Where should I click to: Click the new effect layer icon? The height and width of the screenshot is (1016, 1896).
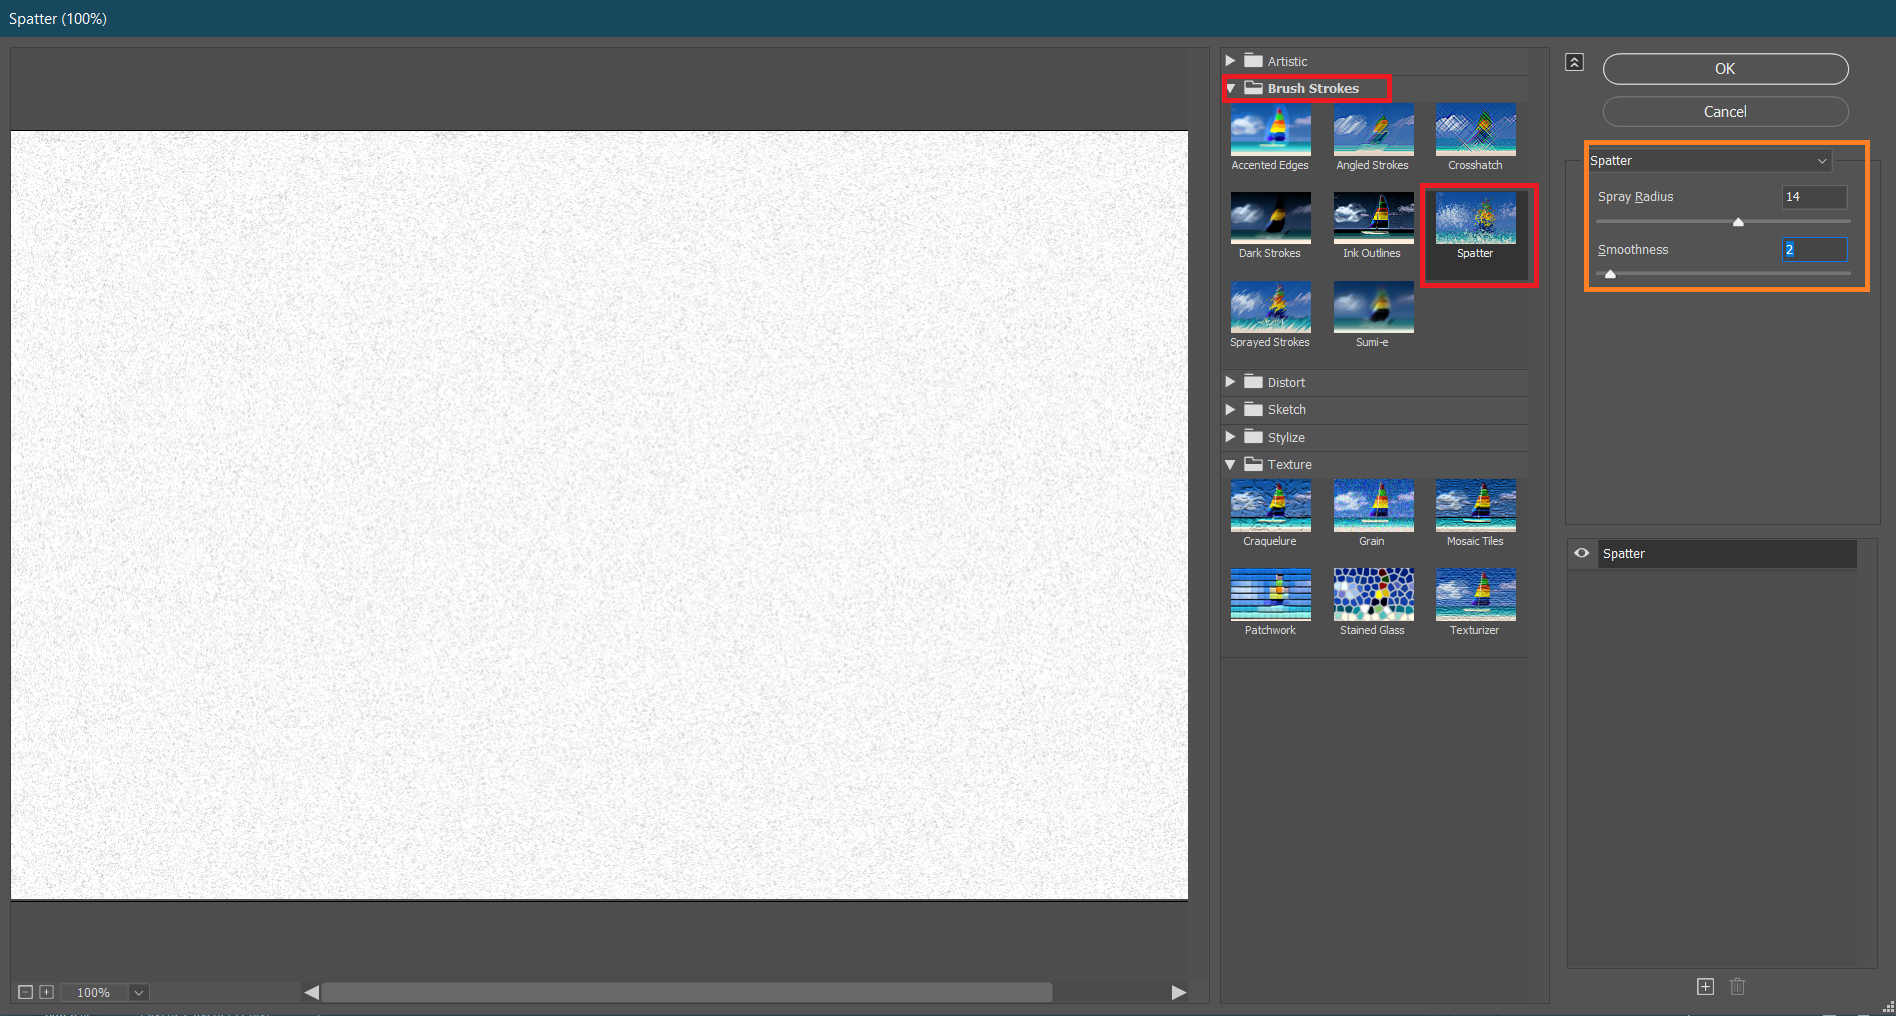[1705, 987]
